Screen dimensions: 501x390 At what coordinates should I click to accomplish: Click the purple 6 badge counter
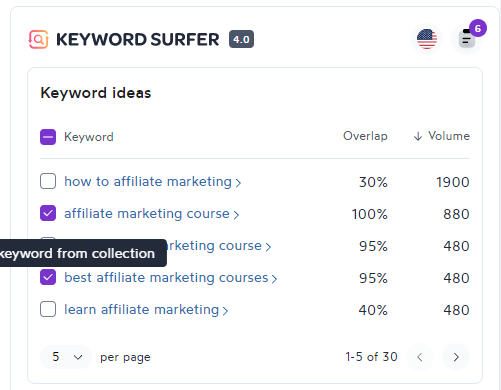tap(478, 28)
